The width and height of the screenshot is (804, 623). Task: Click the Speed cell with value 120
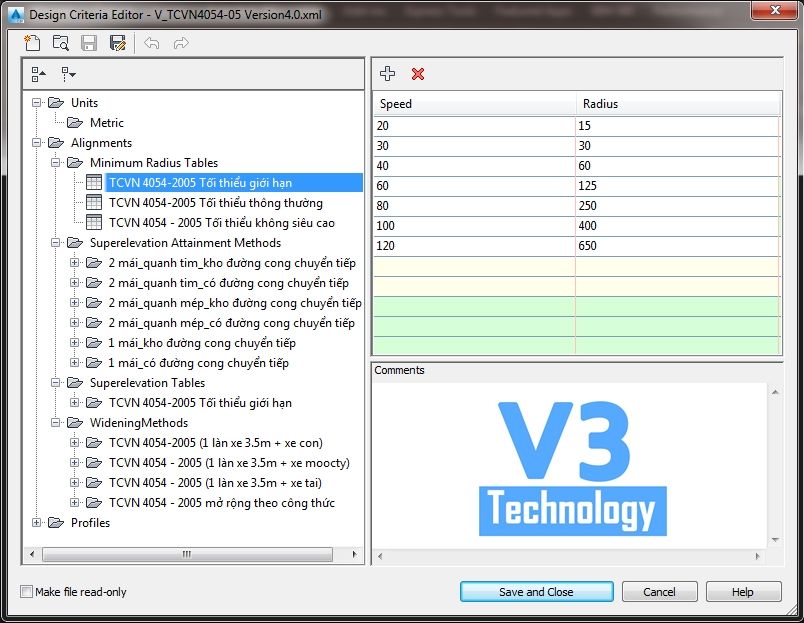[x=474, y=246]
